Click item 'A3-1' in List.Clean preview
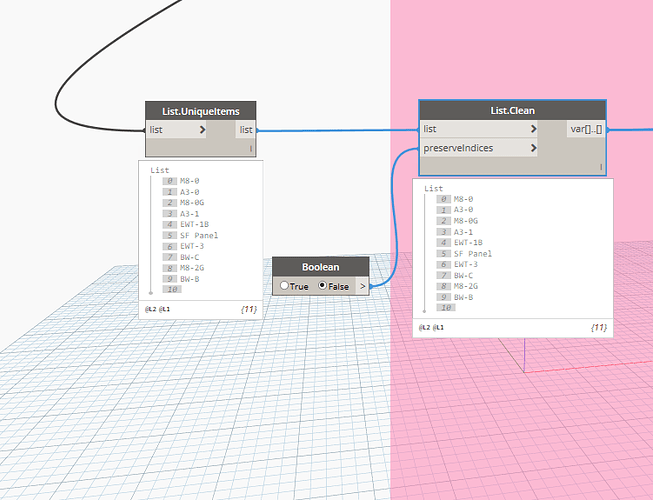 [464, 232]
